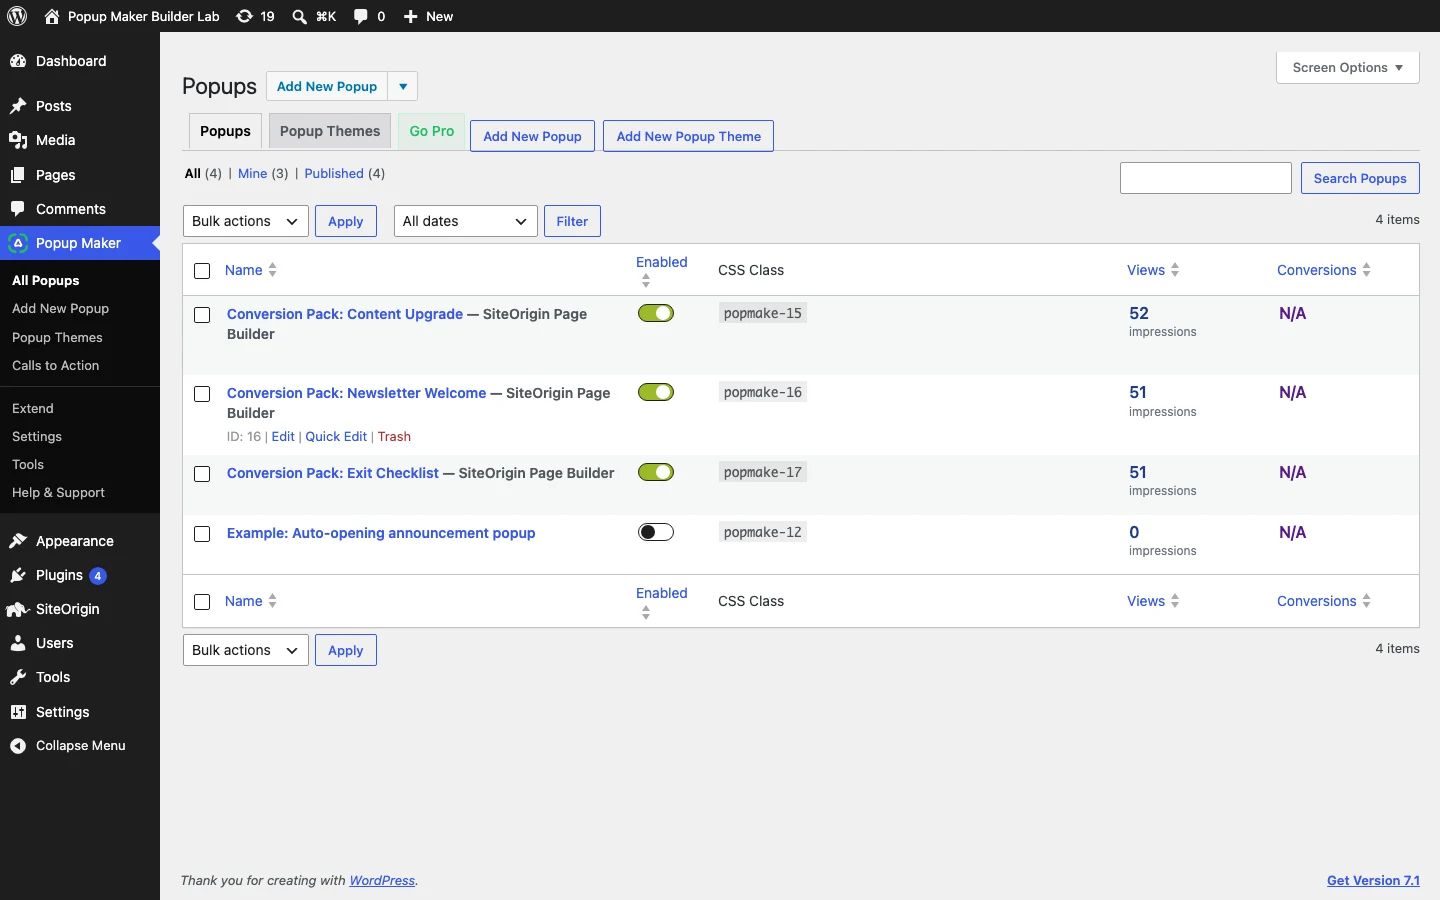
Task: Click Trash under Newsletter Welcome popup
Action: click(394, 437)
